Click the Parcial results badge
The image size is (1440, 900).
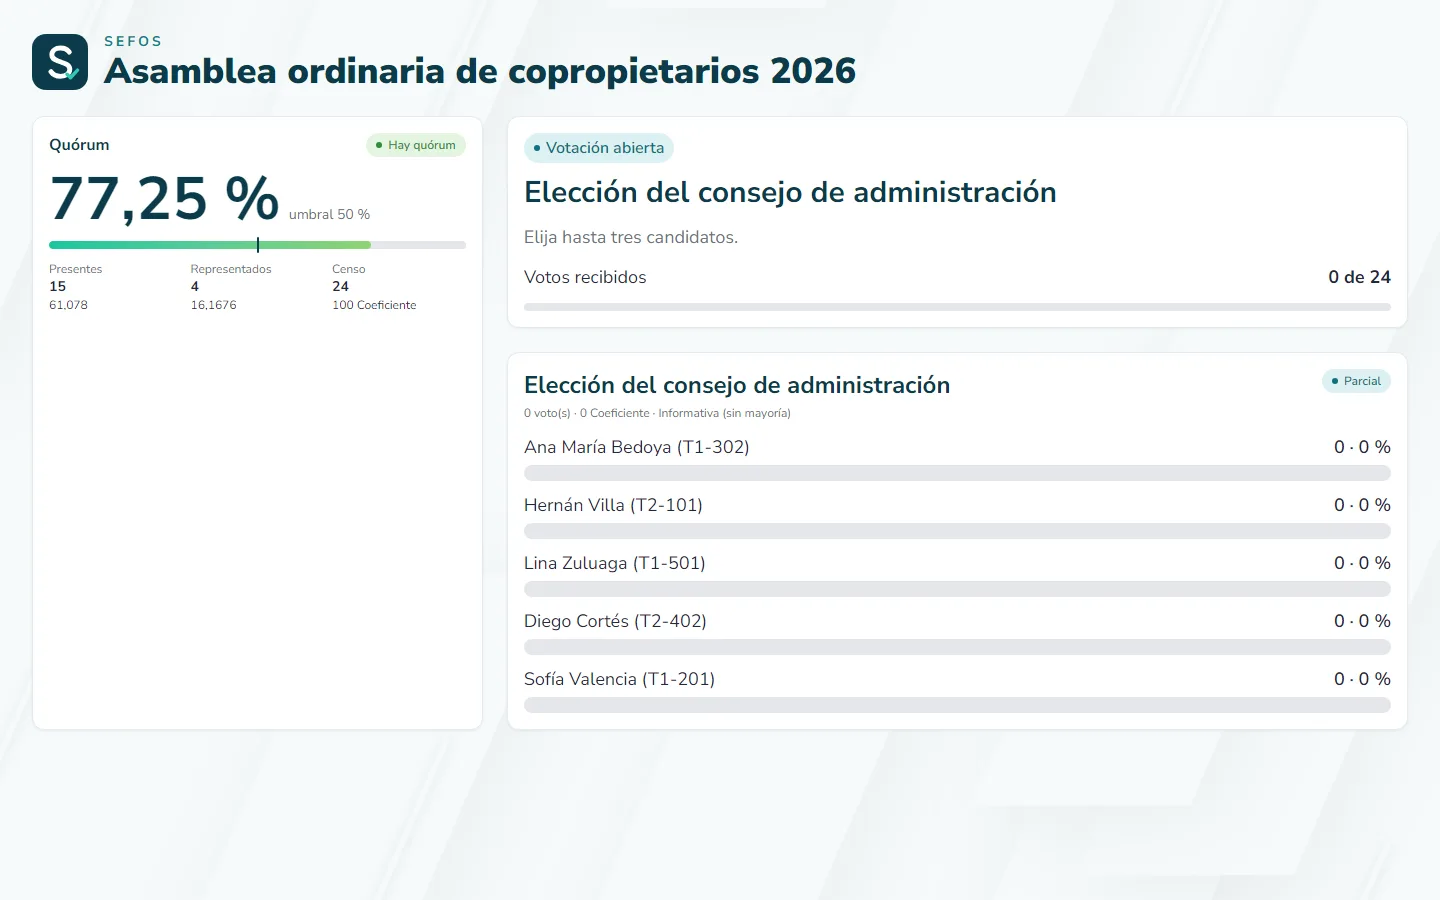point(1356,381)
